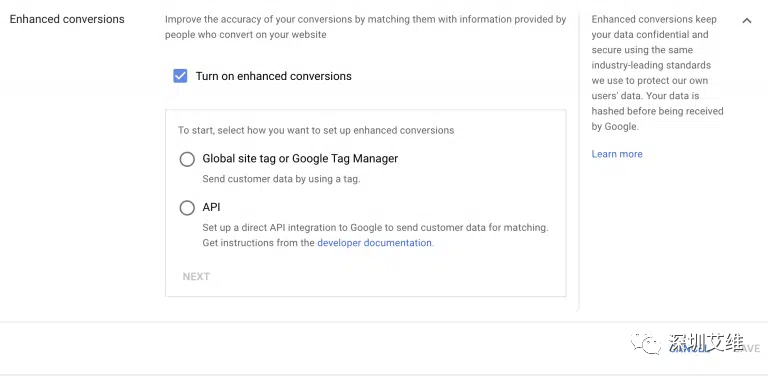
Task: Click the data confidentiality help text in the sidebar
Action: tap(657, 73)
